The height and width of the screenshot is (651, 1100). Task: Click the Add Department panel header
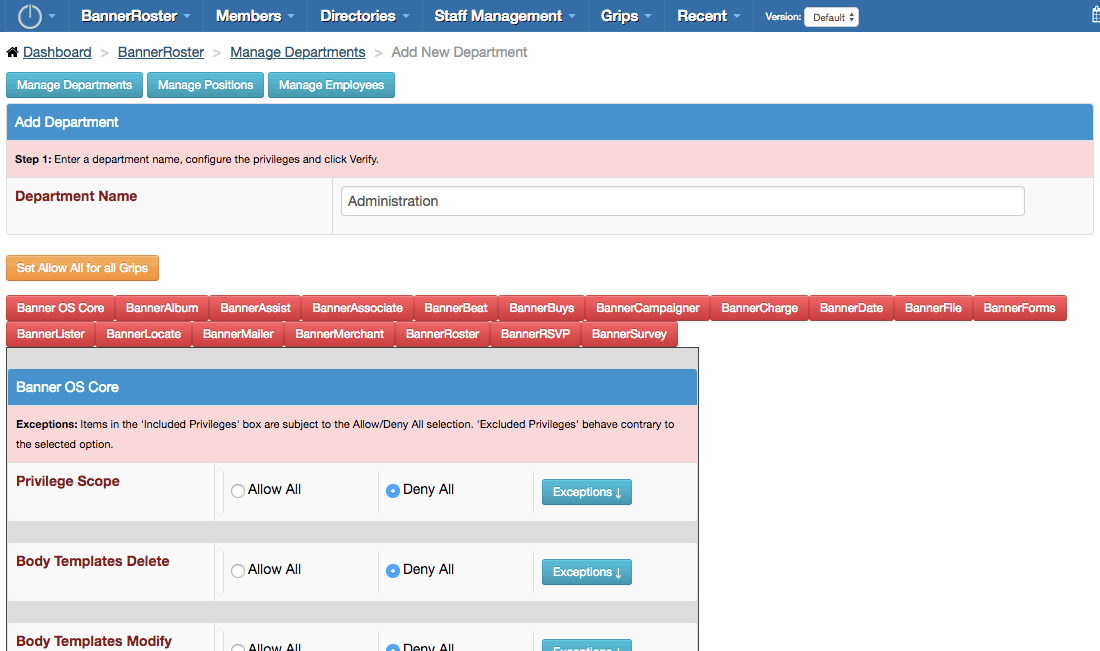coord(549,122)
